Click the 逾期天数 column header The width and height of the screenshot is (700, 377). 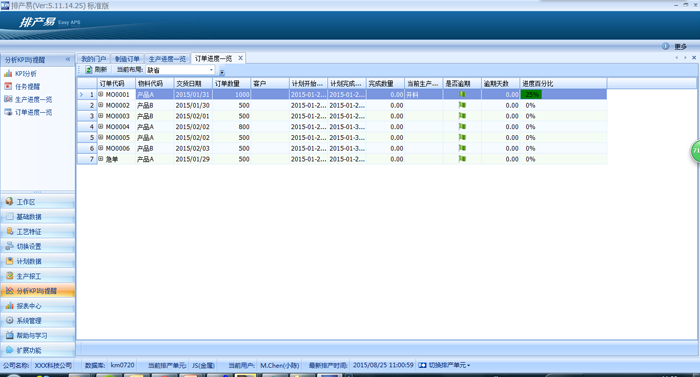[x=500, y=84]
